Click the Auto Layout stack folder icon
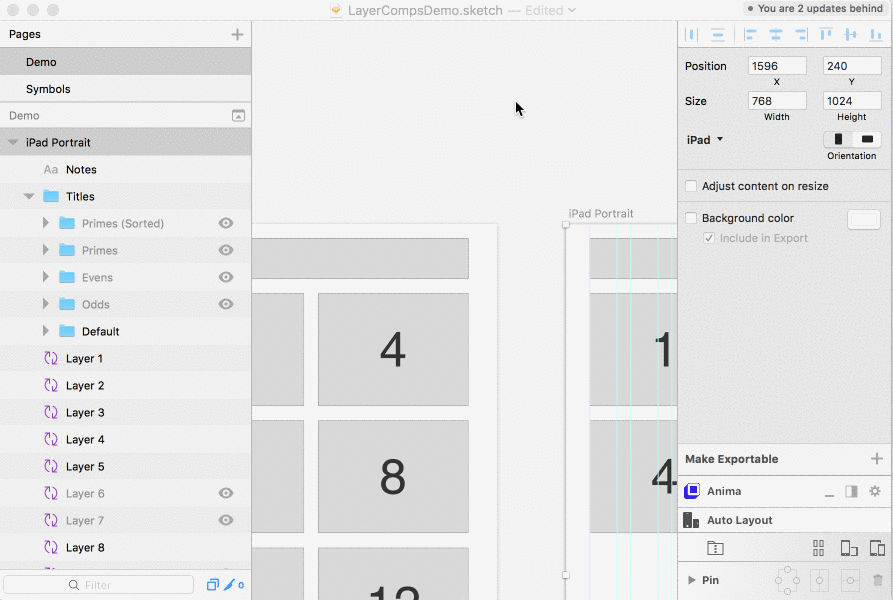893x600 pixels. 715,548
